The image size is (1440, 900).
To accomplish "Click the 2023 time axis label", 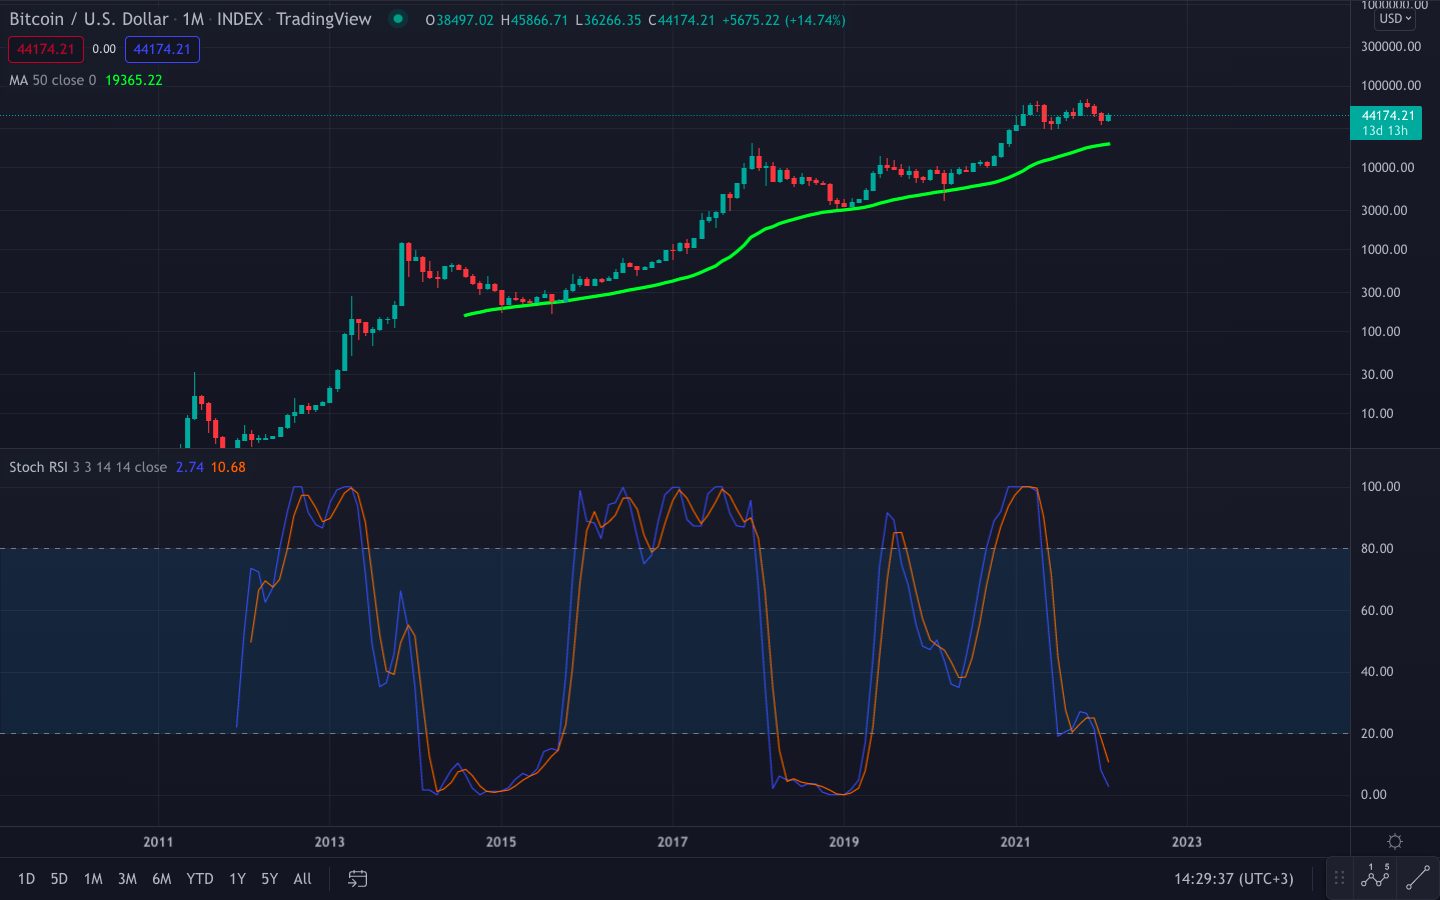I will coord(1187,842).
